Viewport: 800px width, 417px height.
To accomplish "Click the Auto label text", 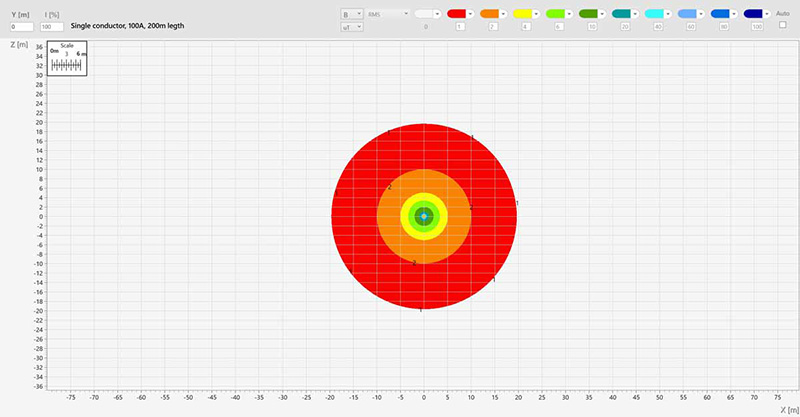I will click(783, 14).
